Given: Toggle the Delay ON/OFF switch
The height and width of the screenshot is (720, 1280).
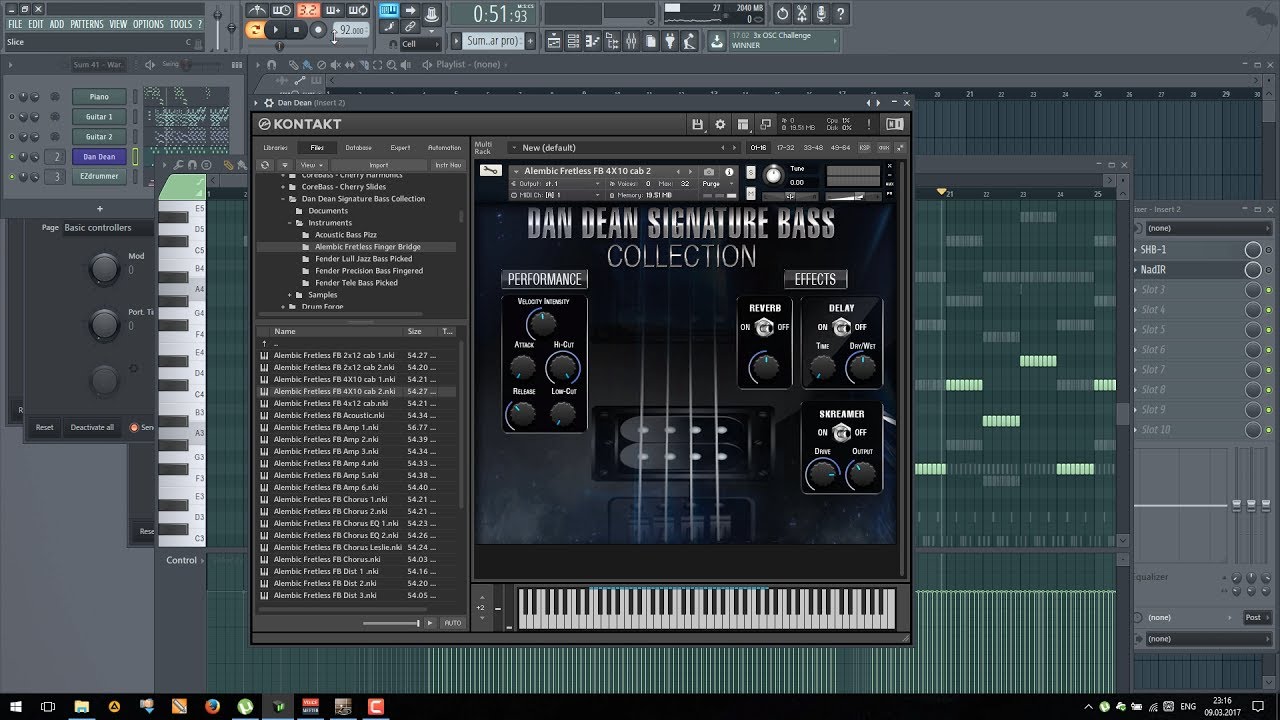Looking at the screenshot, I should click(x=842, y=327).
